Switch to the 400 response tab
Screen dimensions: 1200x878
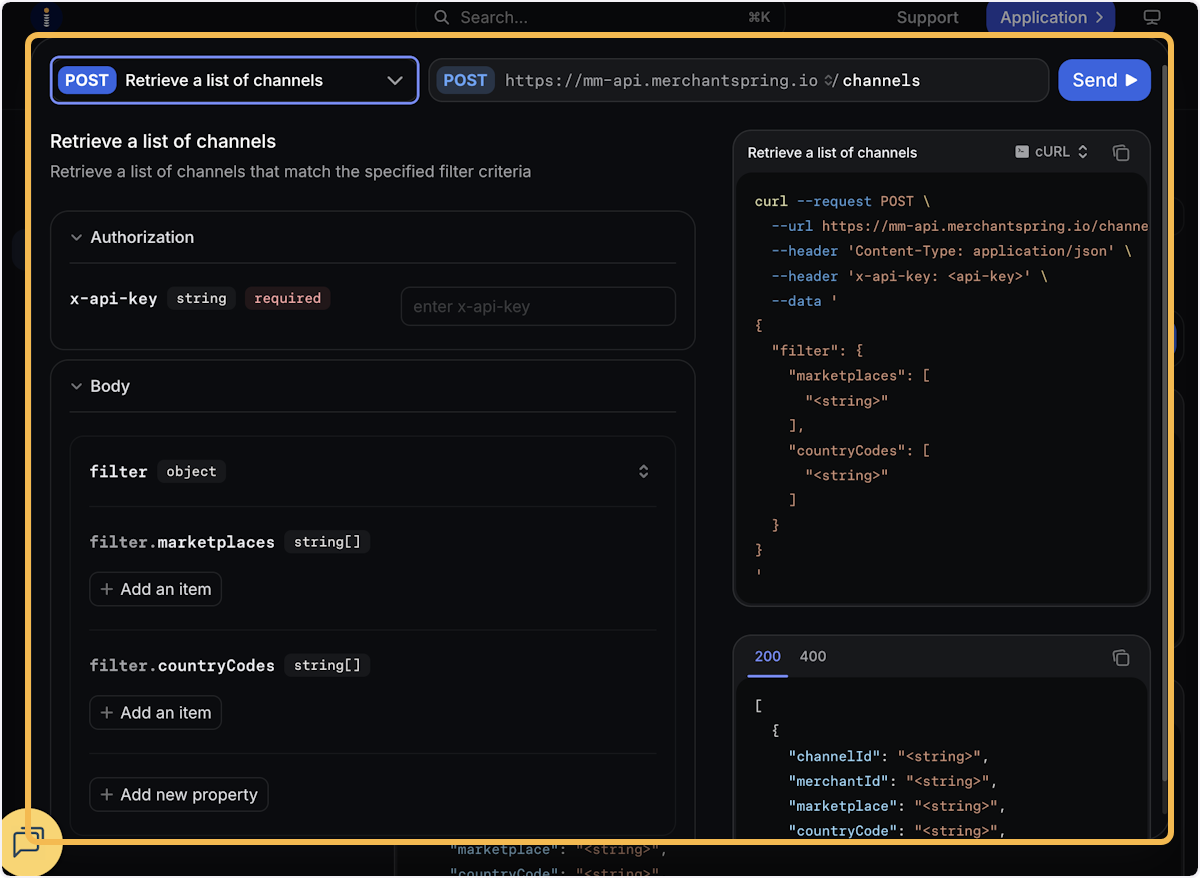click(x=813, y=657)
